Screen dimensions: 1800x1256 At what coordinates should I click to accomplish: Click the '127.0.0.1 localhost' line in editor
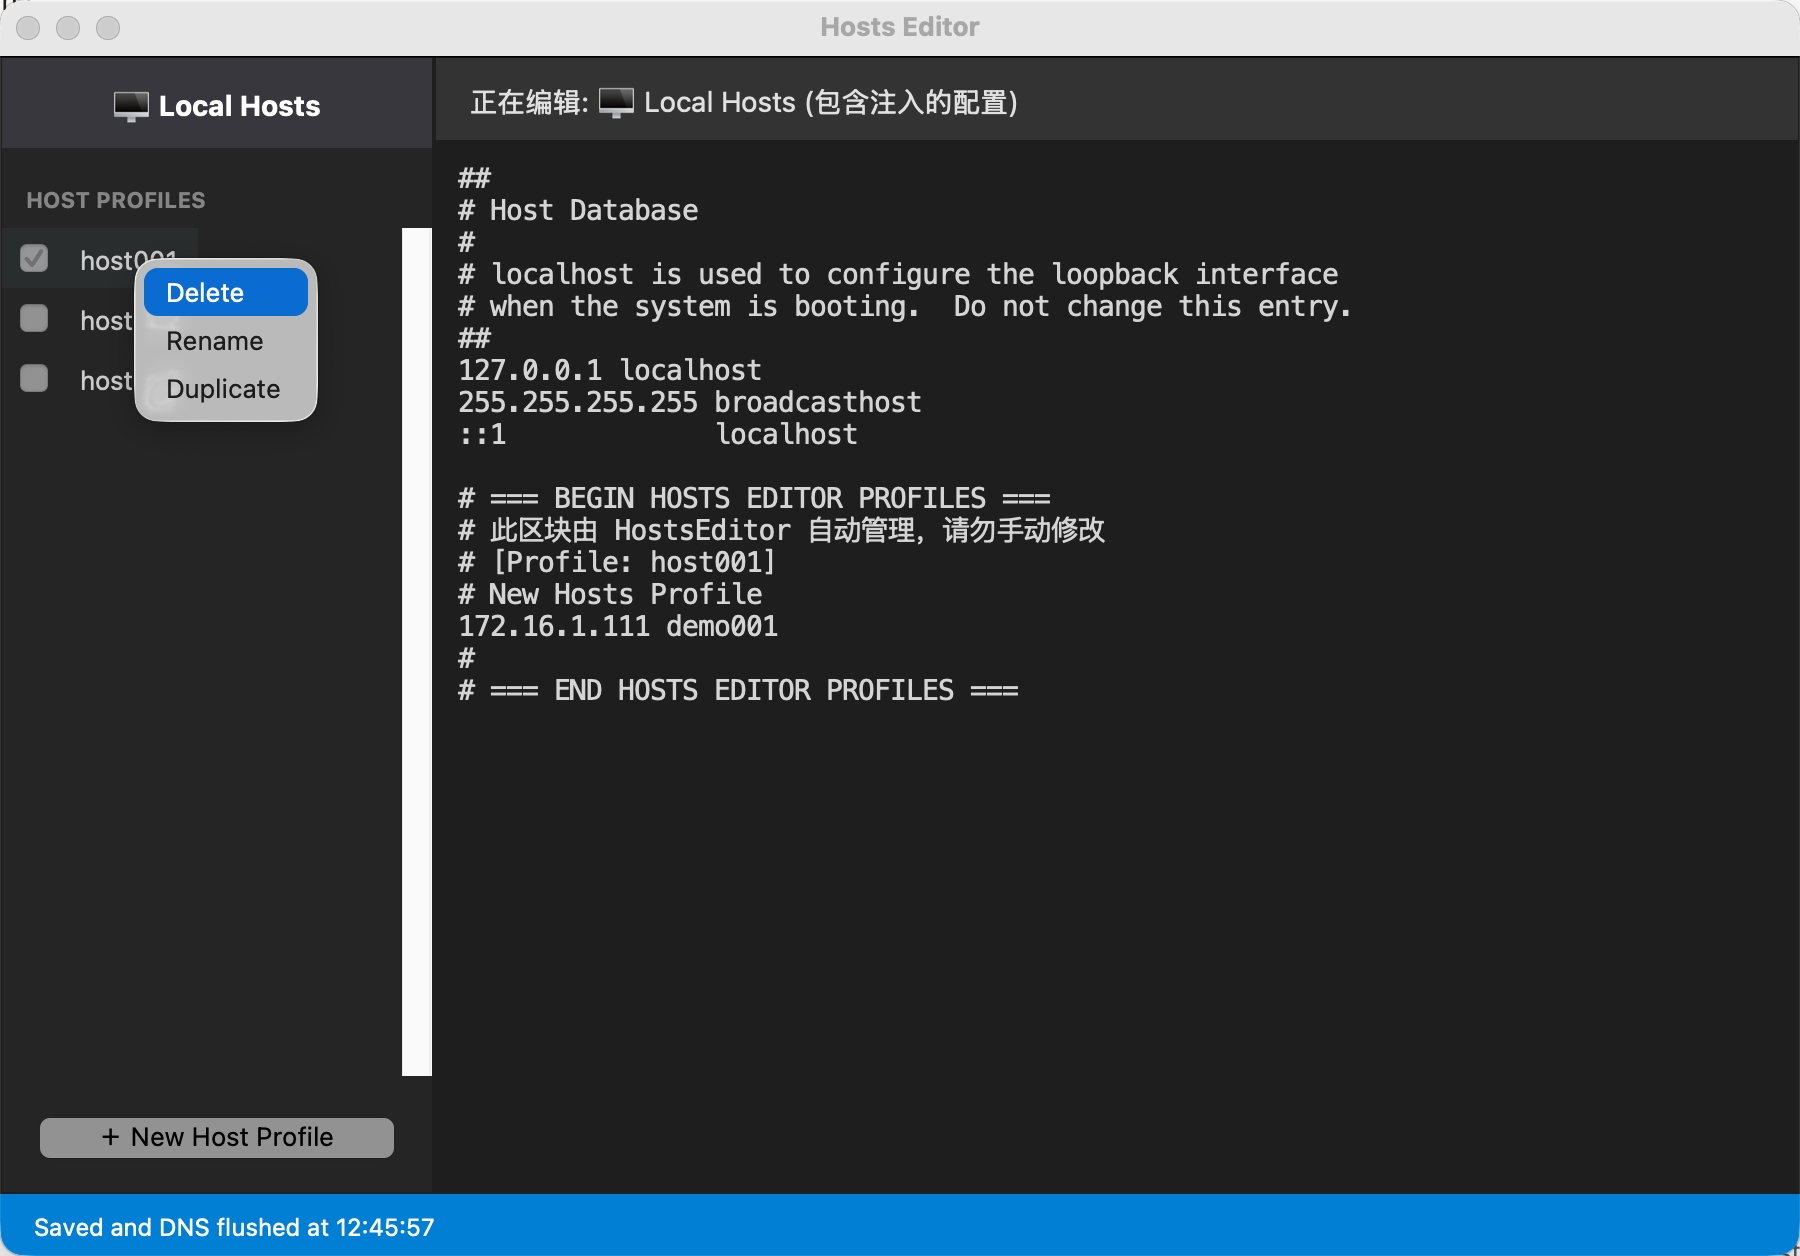(610, 370)
